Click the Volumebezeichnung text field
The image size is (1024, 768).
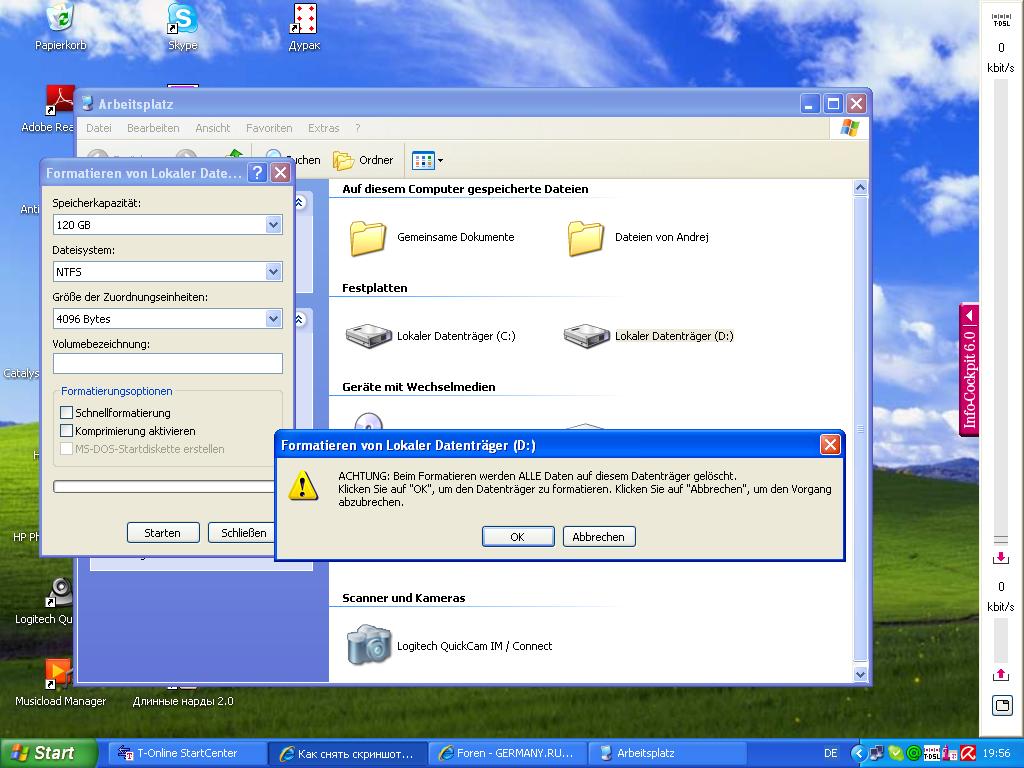pyautogui.click(x=167, y=364)
